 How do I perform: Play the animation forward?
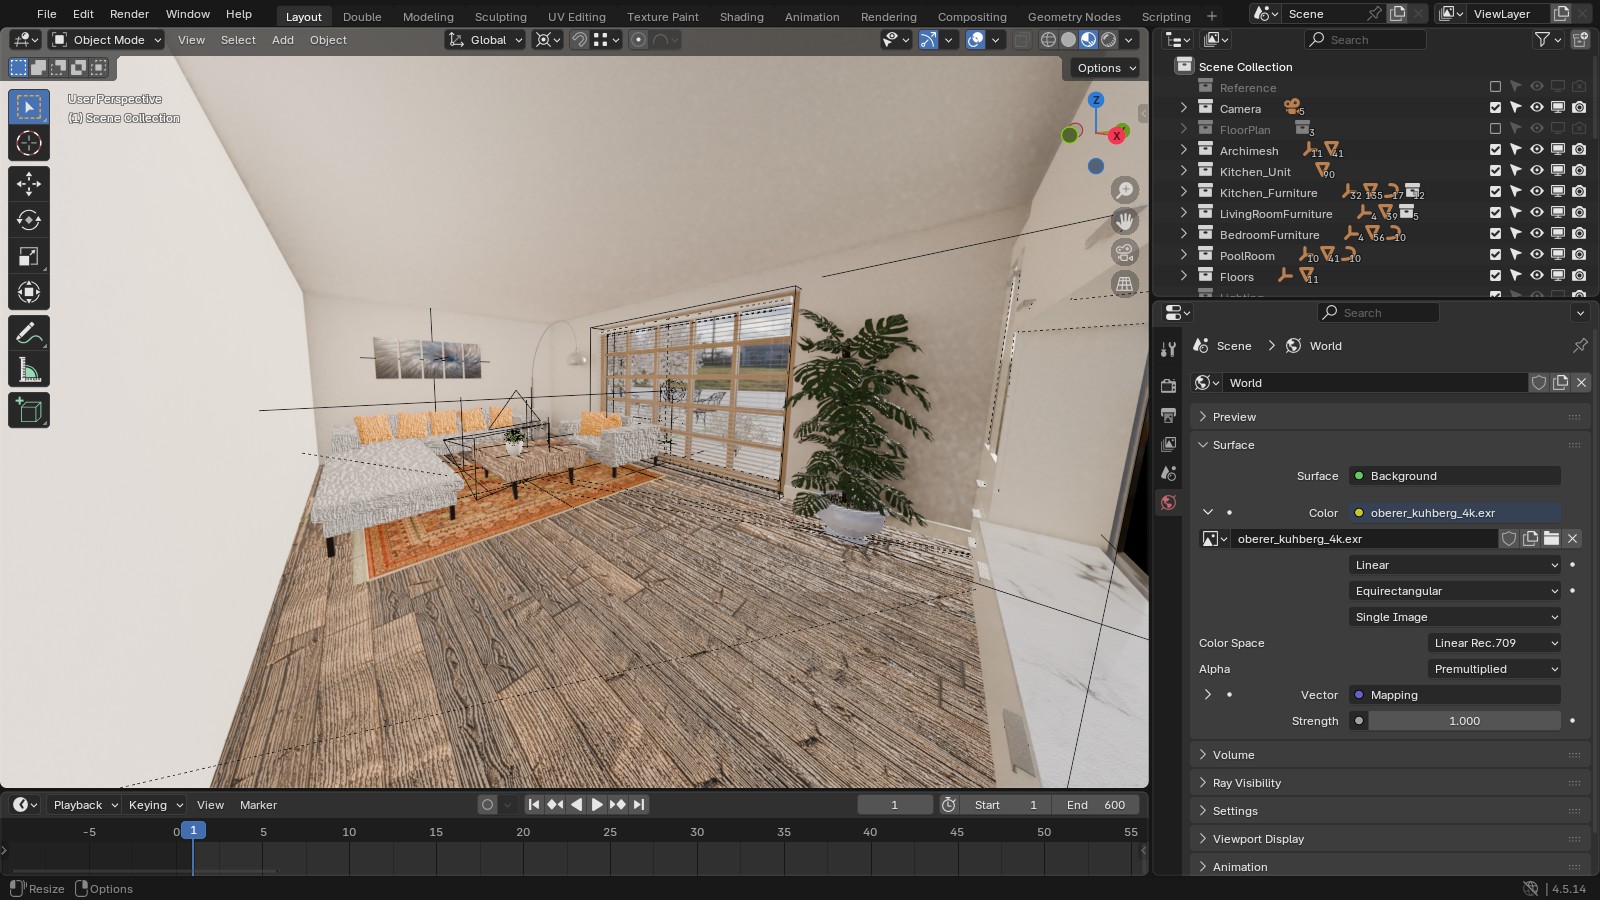pos(597,805)
